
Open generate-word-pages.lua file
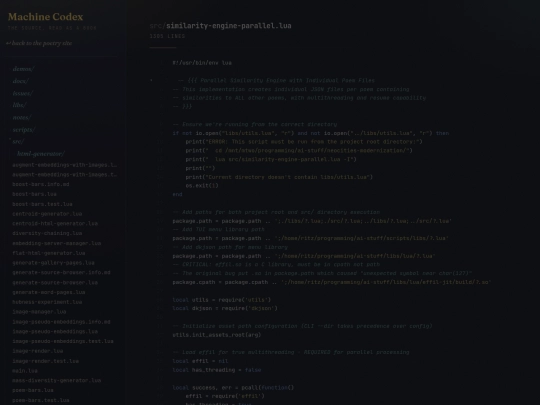(x=49, y=292)
